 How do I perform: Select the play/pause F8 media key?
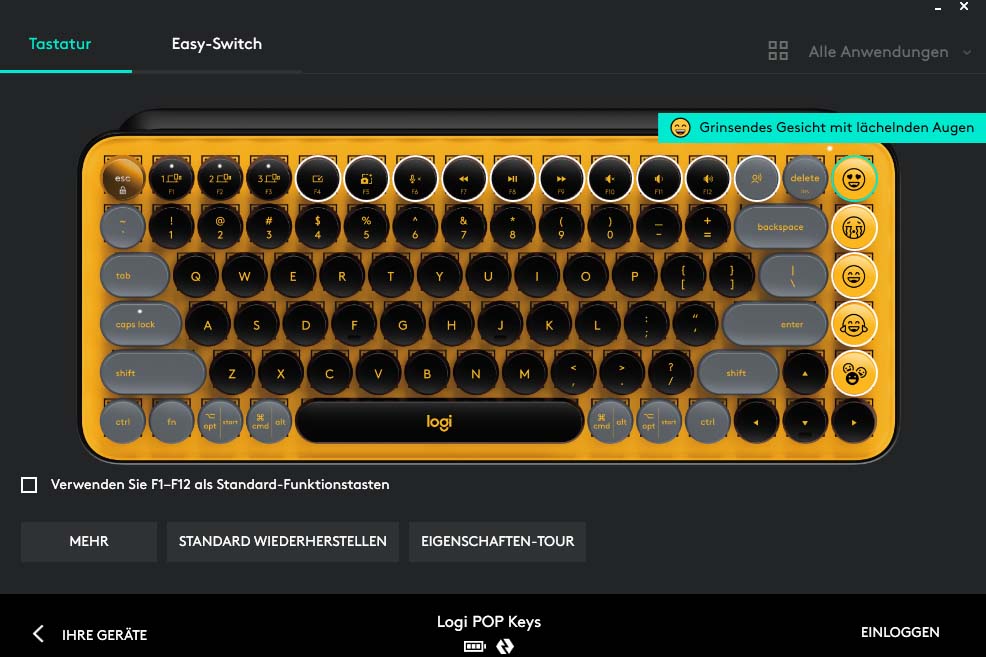click(512, 179)
